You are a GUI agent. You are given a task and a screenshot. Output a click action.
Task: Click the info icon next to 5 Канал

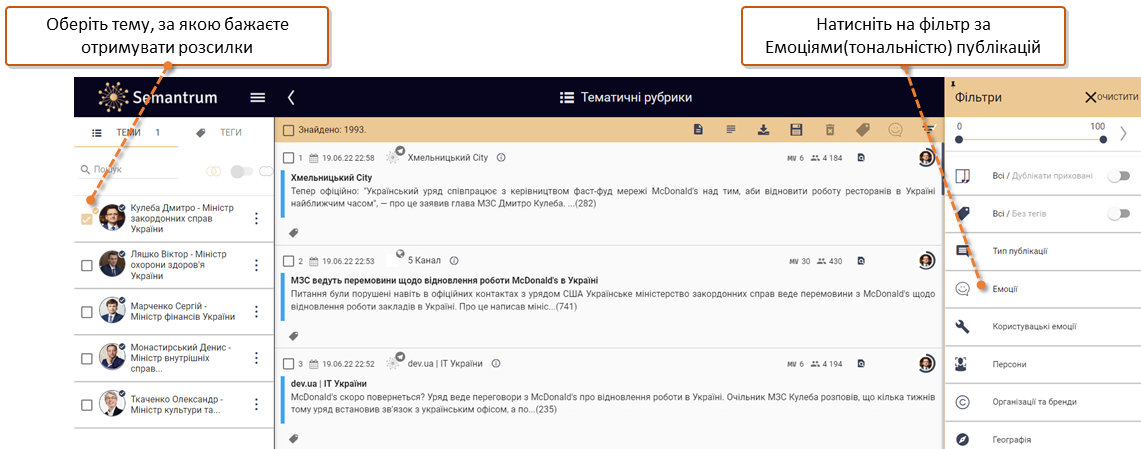454,261
